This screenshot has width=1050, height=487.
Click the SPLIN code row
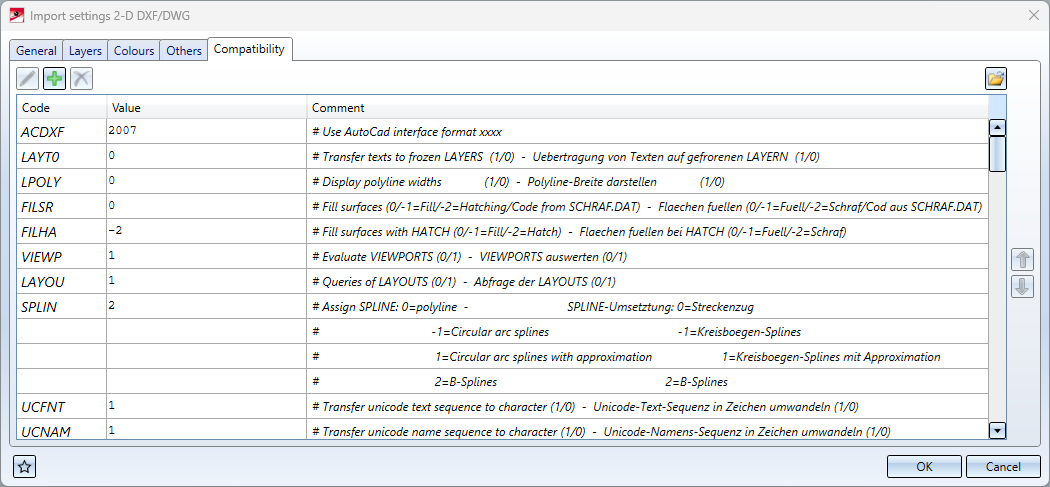(x=61, y=306)
